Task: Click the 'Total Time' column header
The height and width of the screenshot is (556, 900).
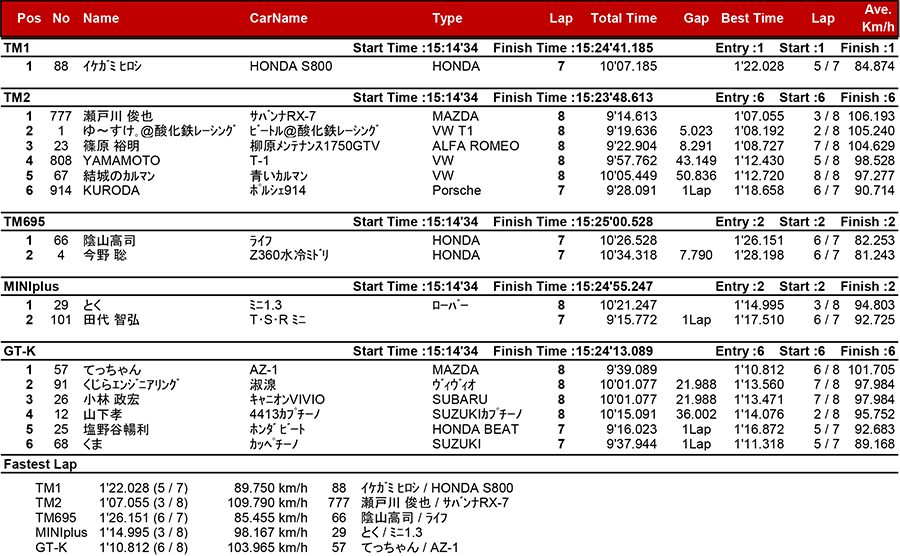Action: coord(623,18)
